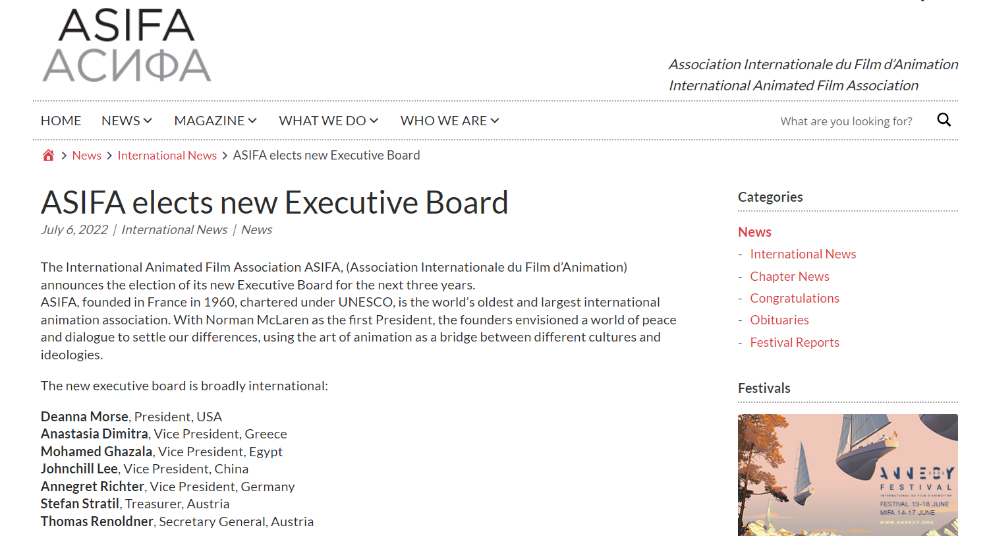This screenshot has height=536, width=987.
Task: Open the Obituaries category
Action: 779,320
